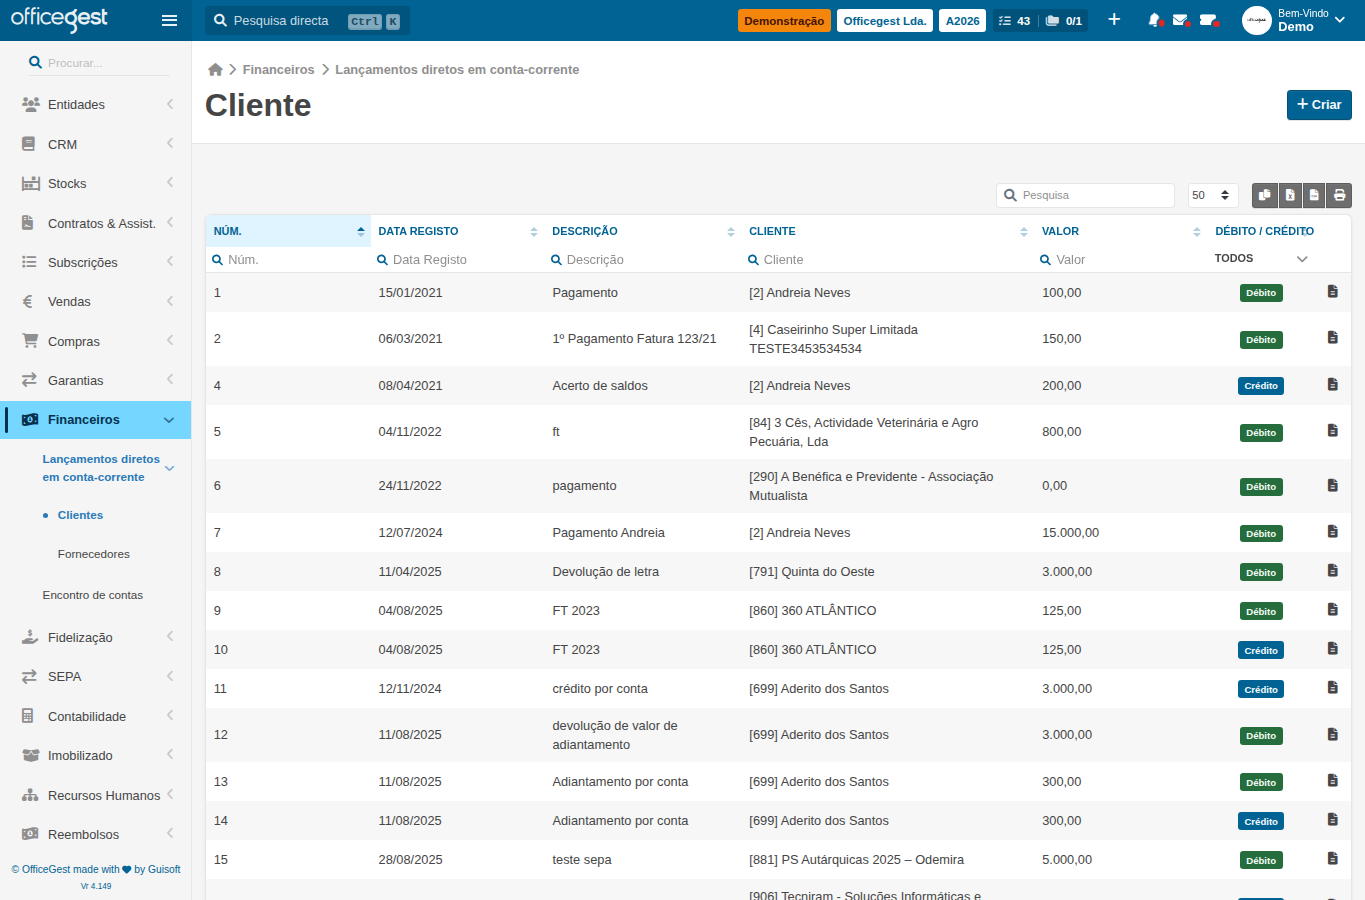Click the Débito badge for Quinta do Oeste row

click(x=1261, y=573)
